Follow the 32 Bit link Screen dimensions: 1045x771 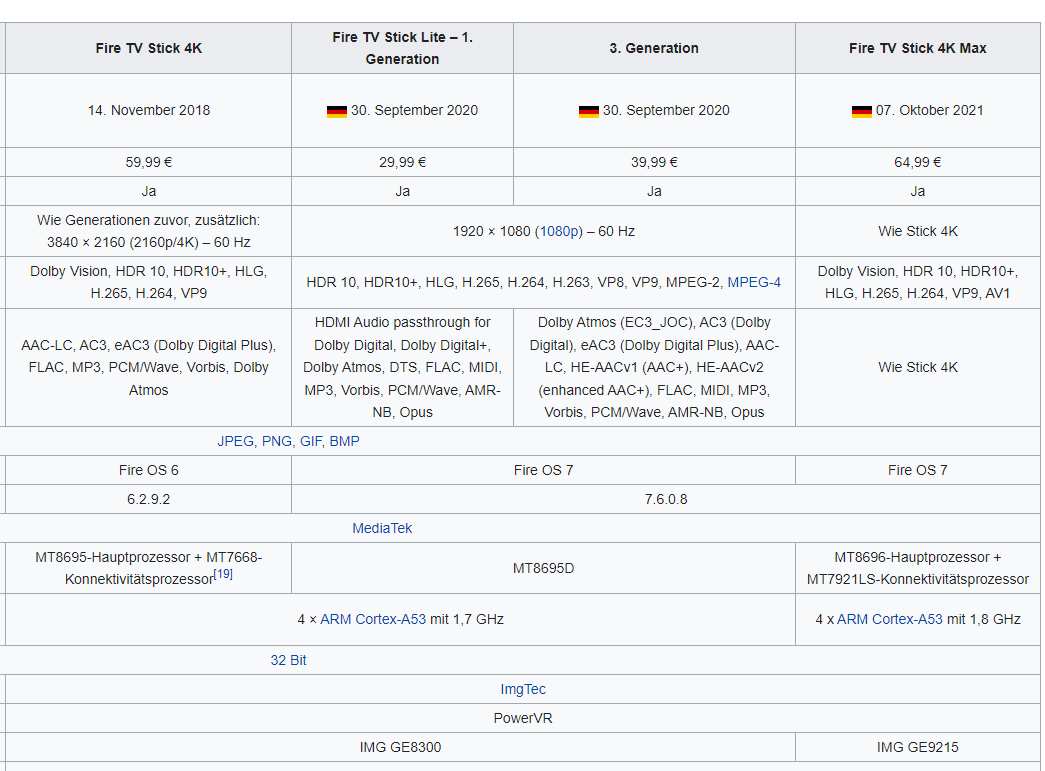[288, 660]
